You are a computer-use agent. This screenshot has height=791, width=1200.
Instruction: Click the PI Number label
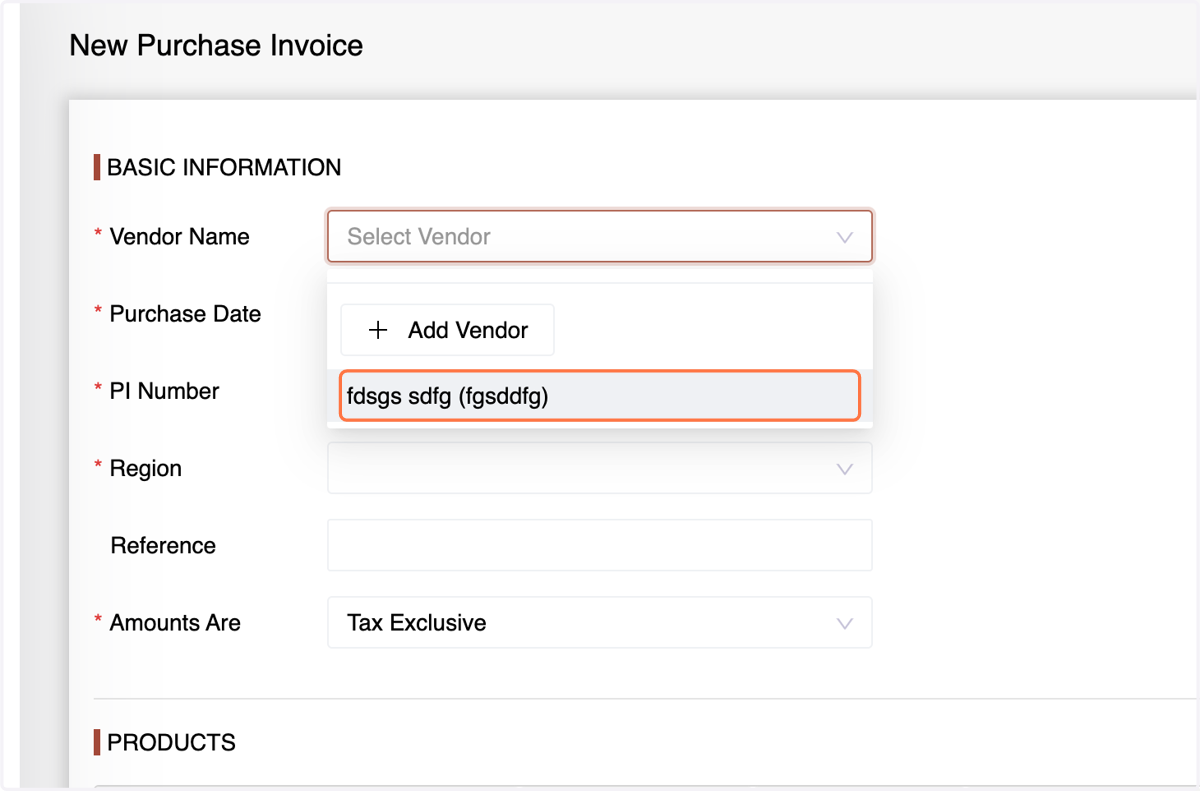point(164,391)
